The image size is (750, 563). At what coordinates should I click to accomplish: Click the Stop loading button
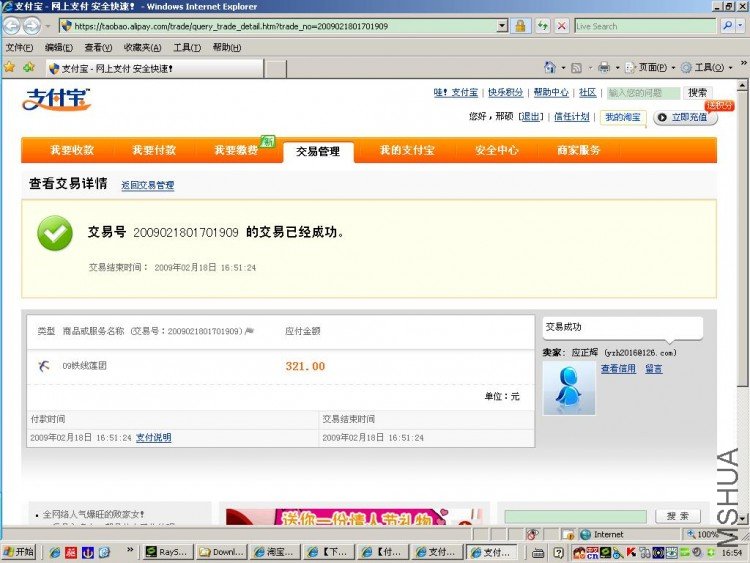(562, 26)
